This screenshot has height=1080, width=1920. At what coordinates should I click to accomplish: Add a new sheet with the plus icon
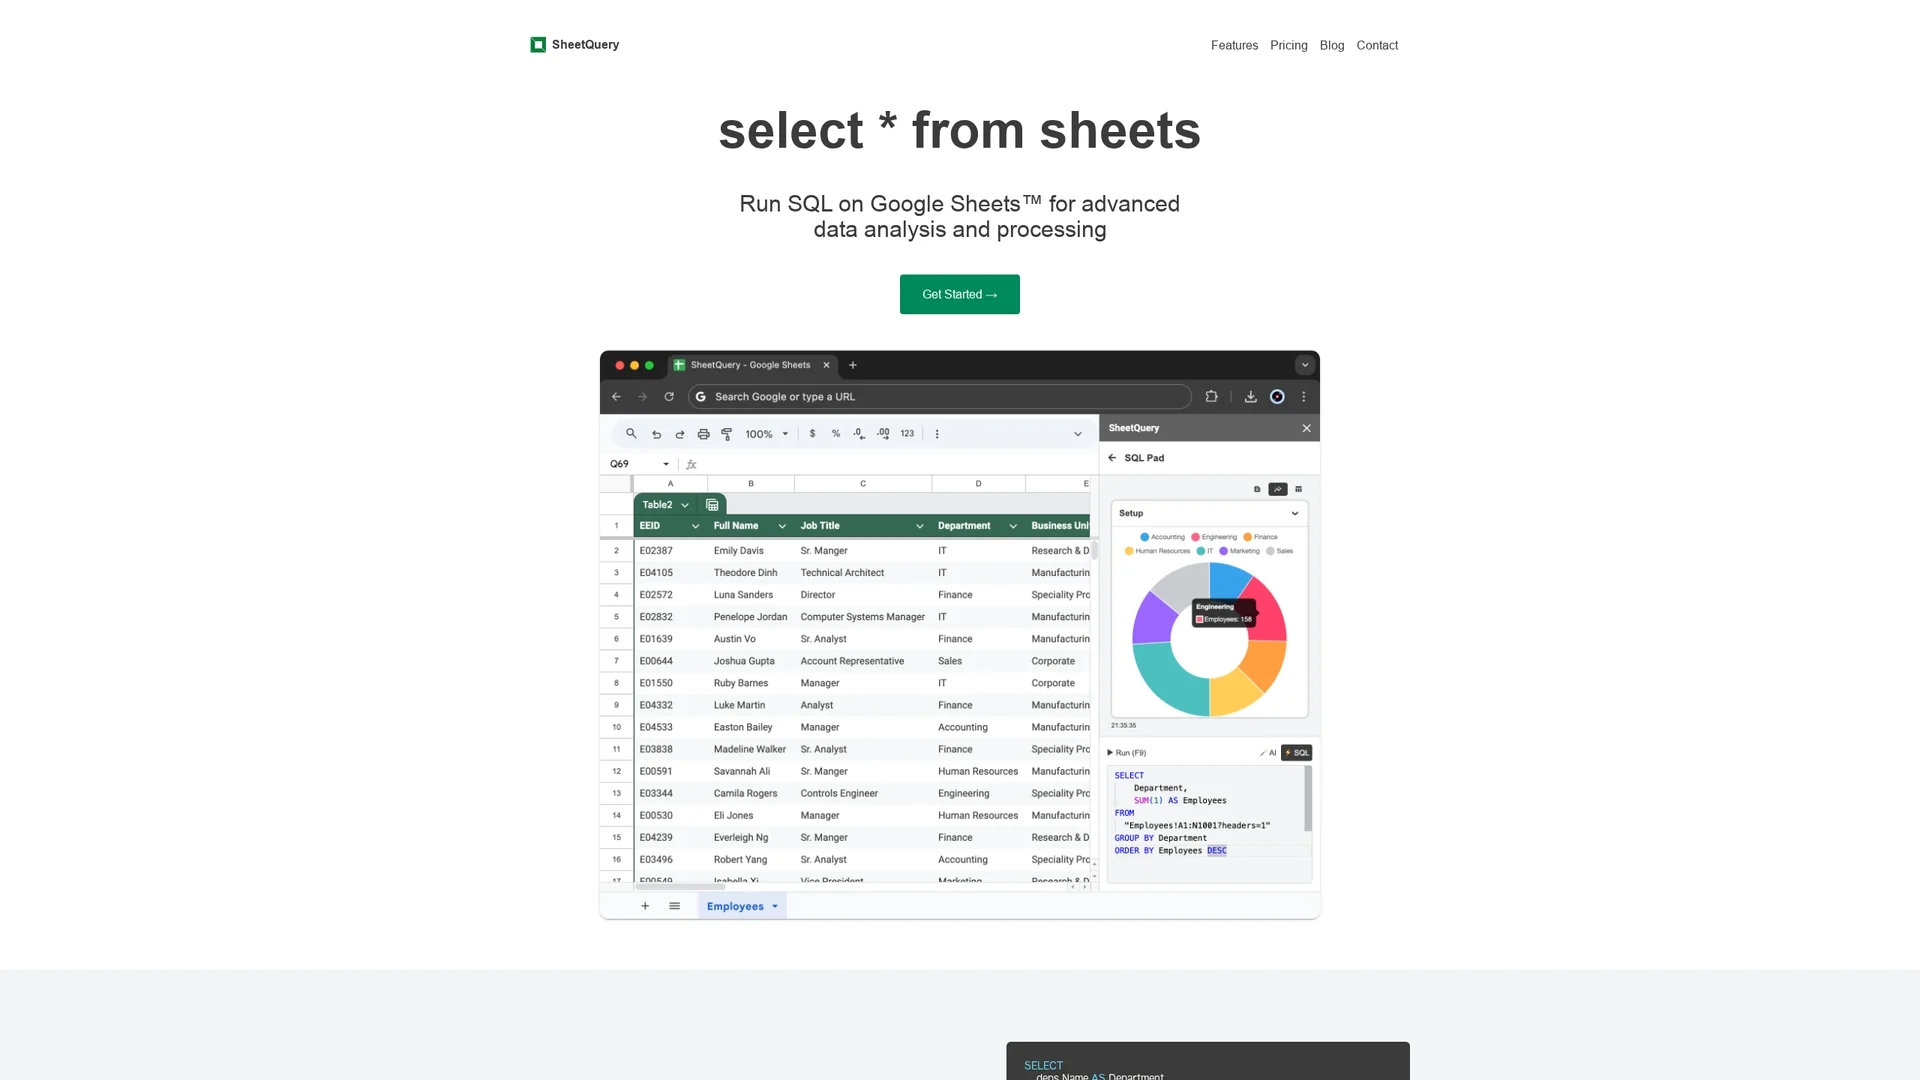click(x=645, y=906)
